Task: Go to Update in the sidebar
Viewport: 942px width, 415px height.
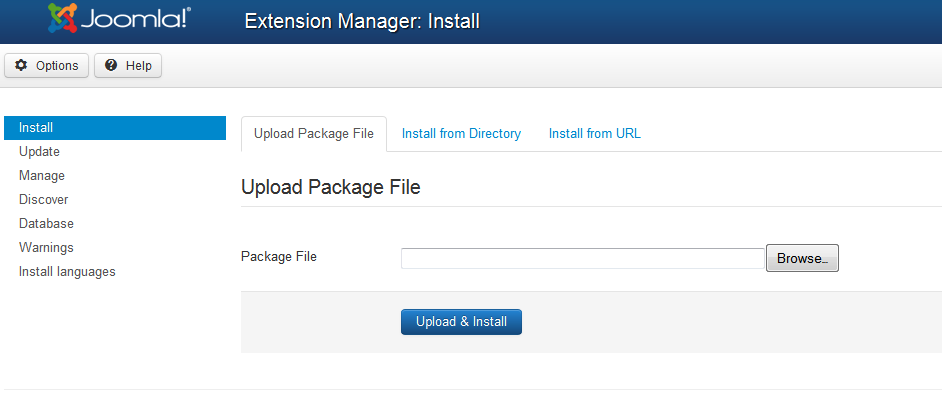Action: tap(39, 152)
